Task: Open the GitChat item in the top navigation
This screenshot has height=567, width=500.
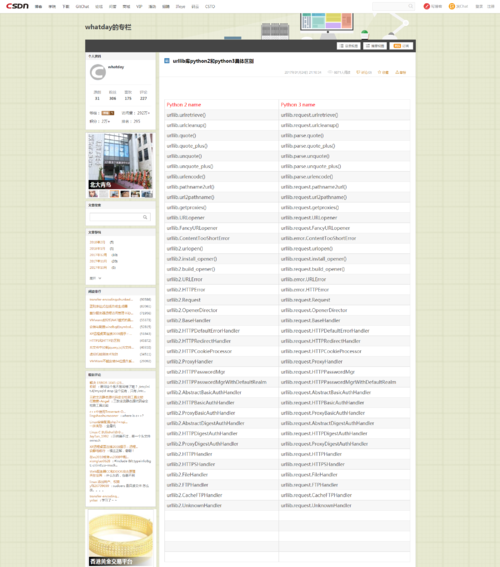Action: [x=82, y=7]
